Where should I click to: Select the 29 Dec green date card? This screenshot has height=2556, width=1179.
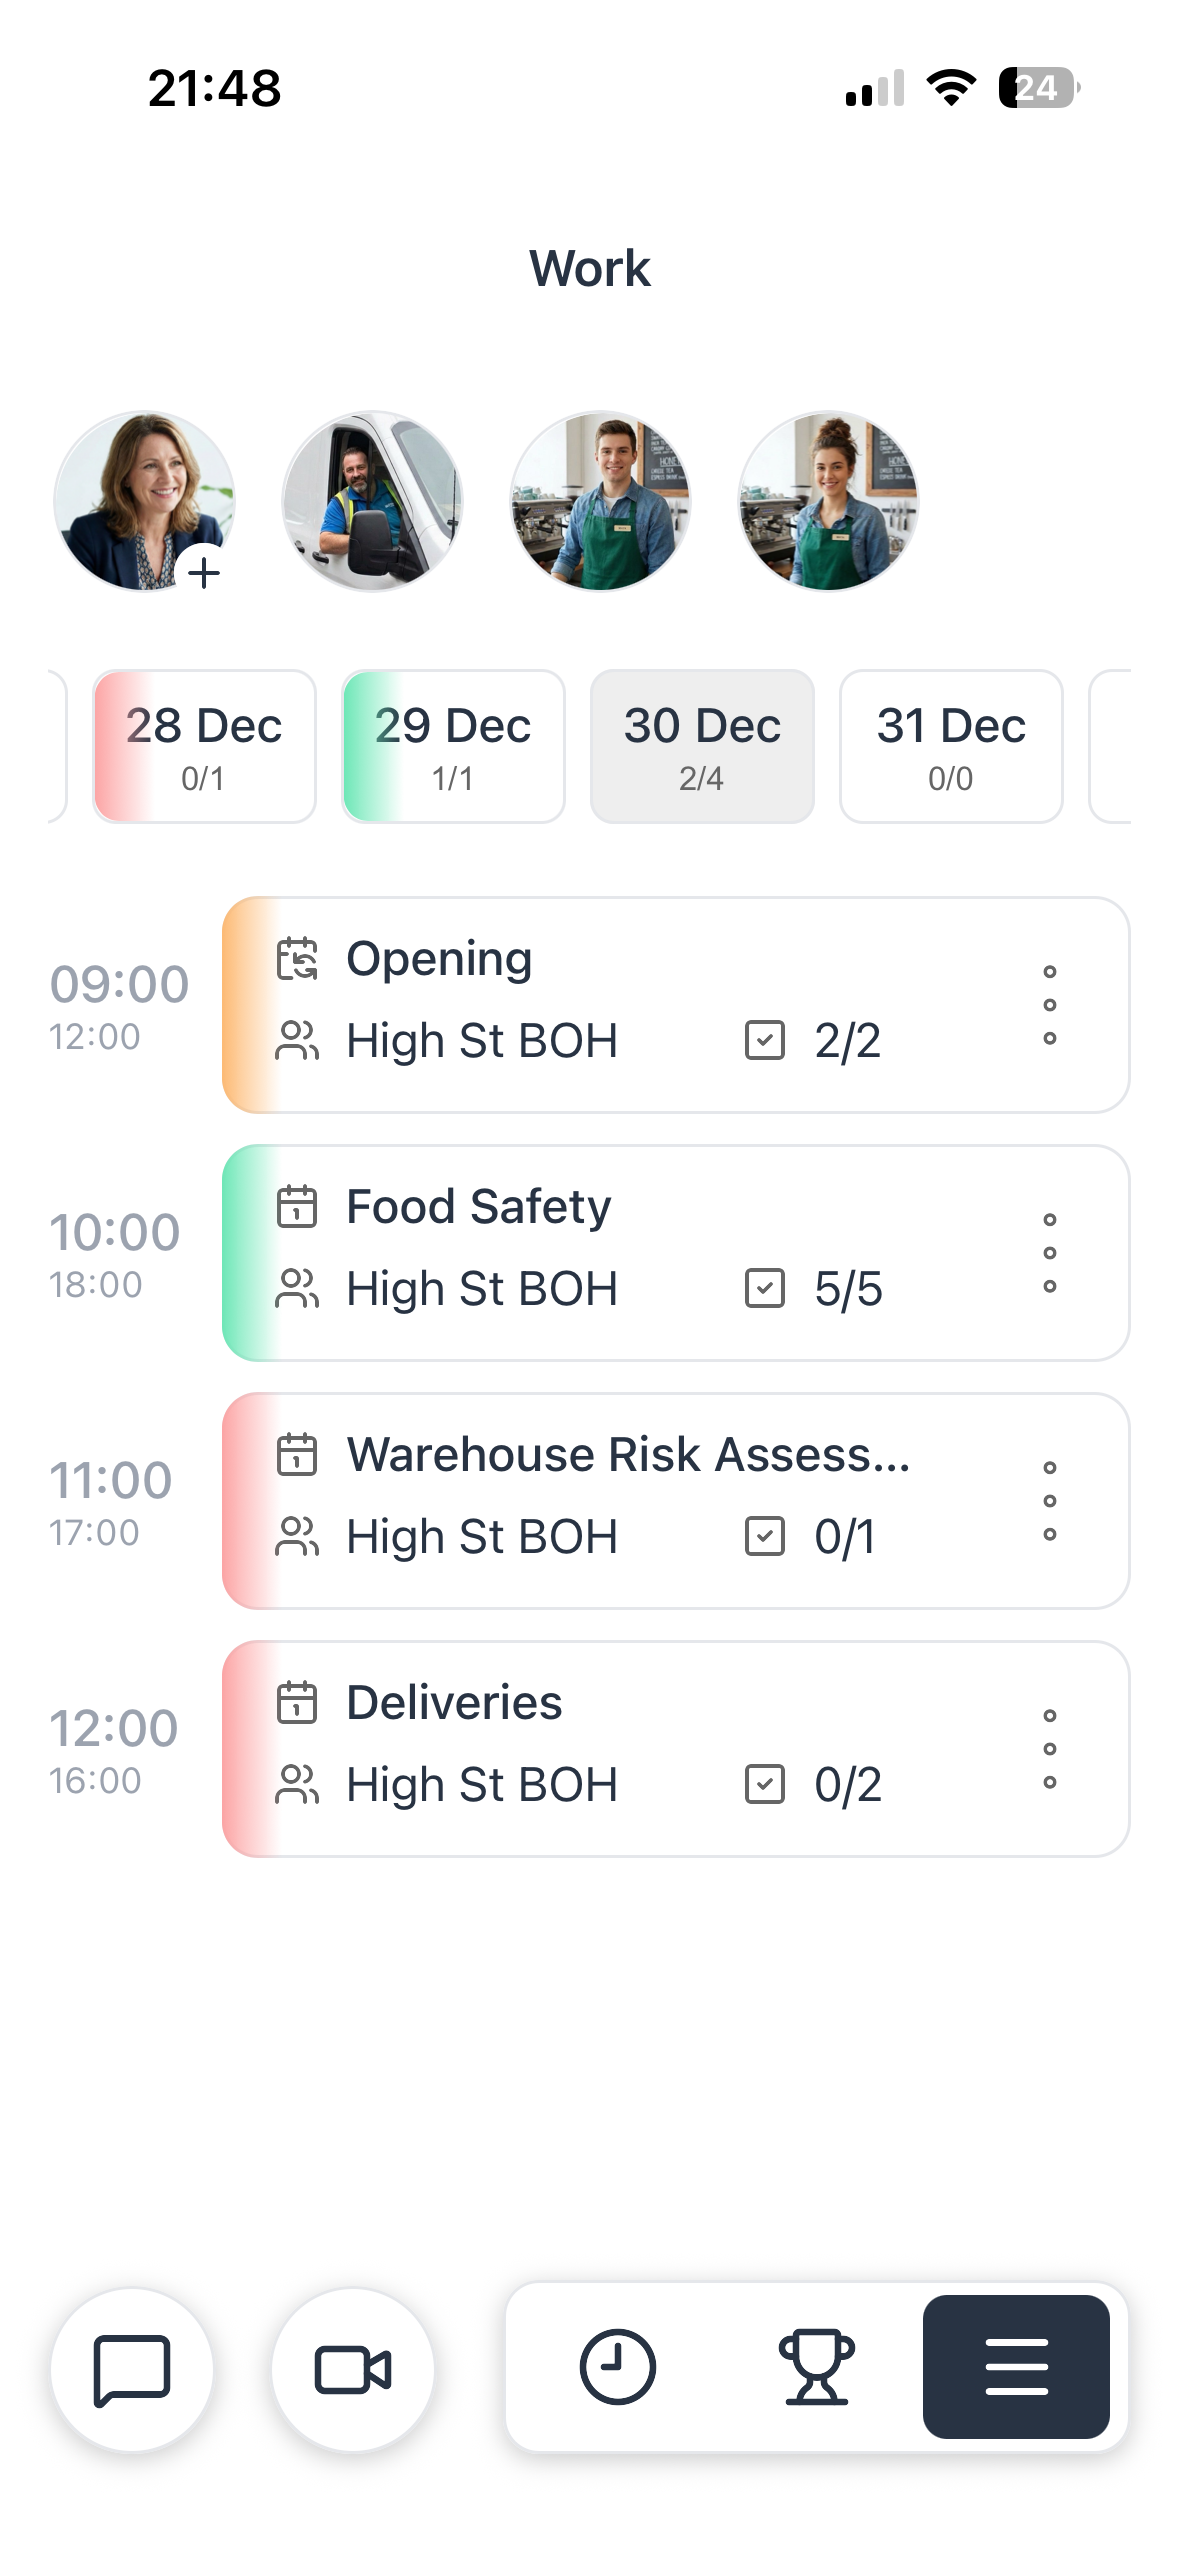pyautogui.click(x=453, y=746)
